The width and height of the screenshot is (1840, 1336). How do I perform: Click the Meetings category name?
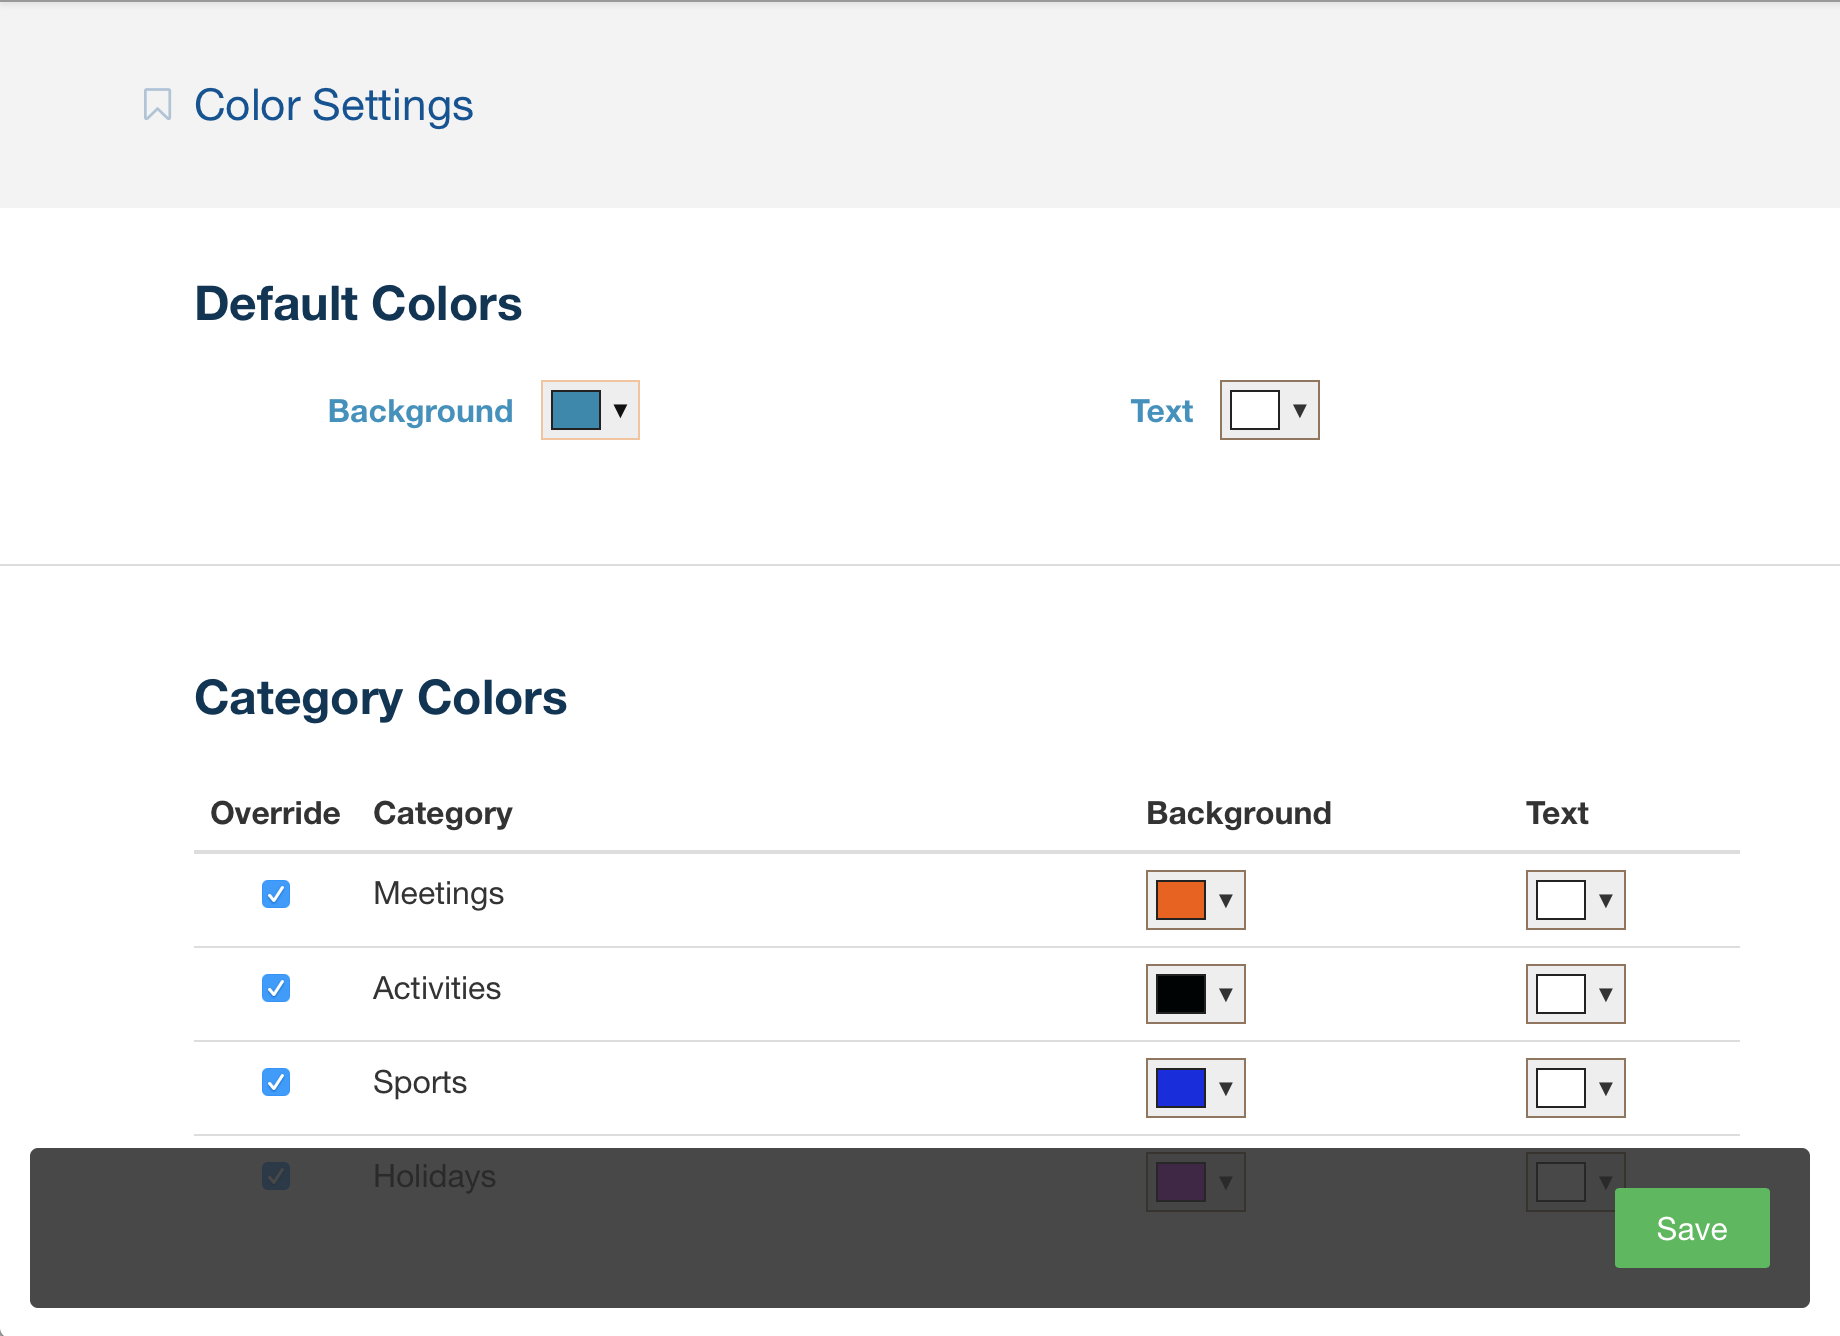438,893
